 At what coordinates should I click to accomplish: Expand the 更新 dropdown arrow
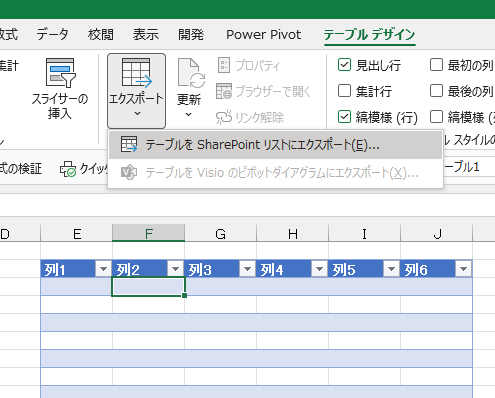(x=189, y=115)
